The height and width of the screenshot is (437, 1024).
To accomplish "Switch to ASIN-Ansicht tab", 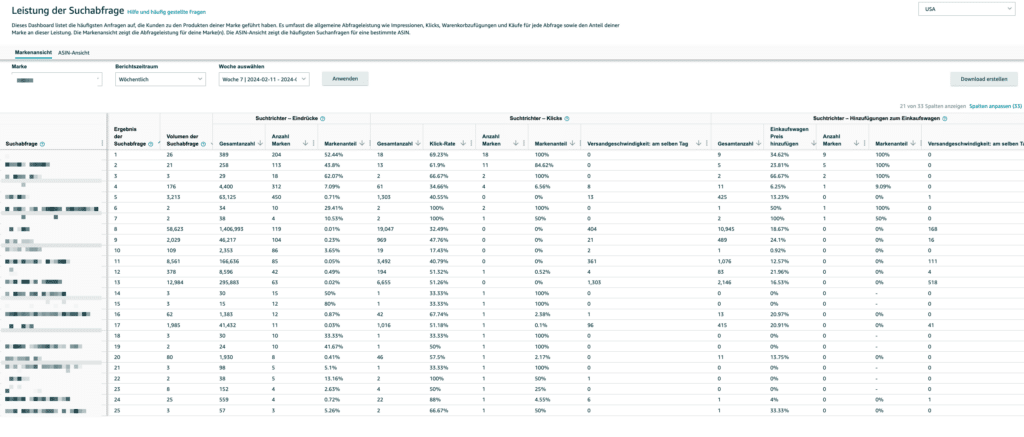I will point(74,52).
